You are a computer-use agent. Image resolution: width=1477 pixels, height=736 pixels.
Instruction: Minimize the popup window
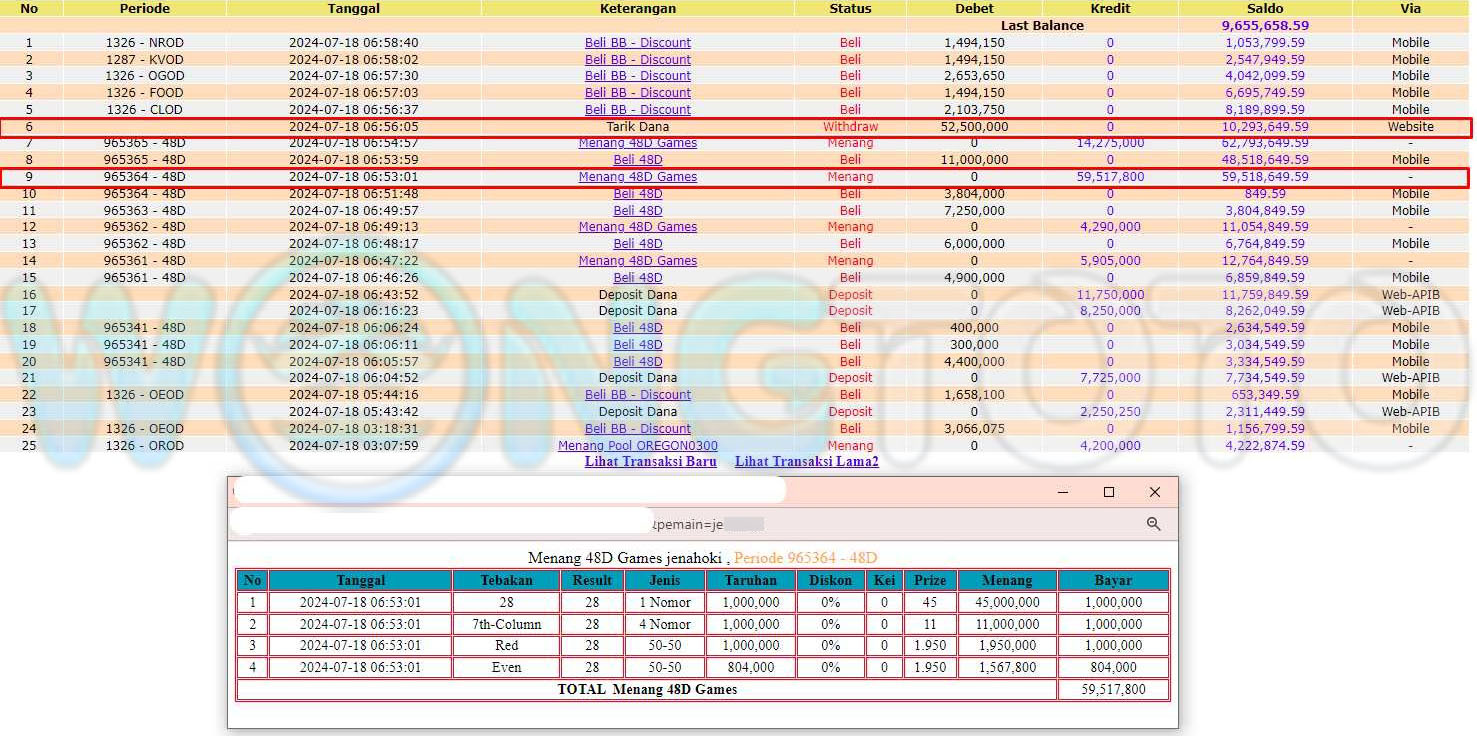[1063, 492]
